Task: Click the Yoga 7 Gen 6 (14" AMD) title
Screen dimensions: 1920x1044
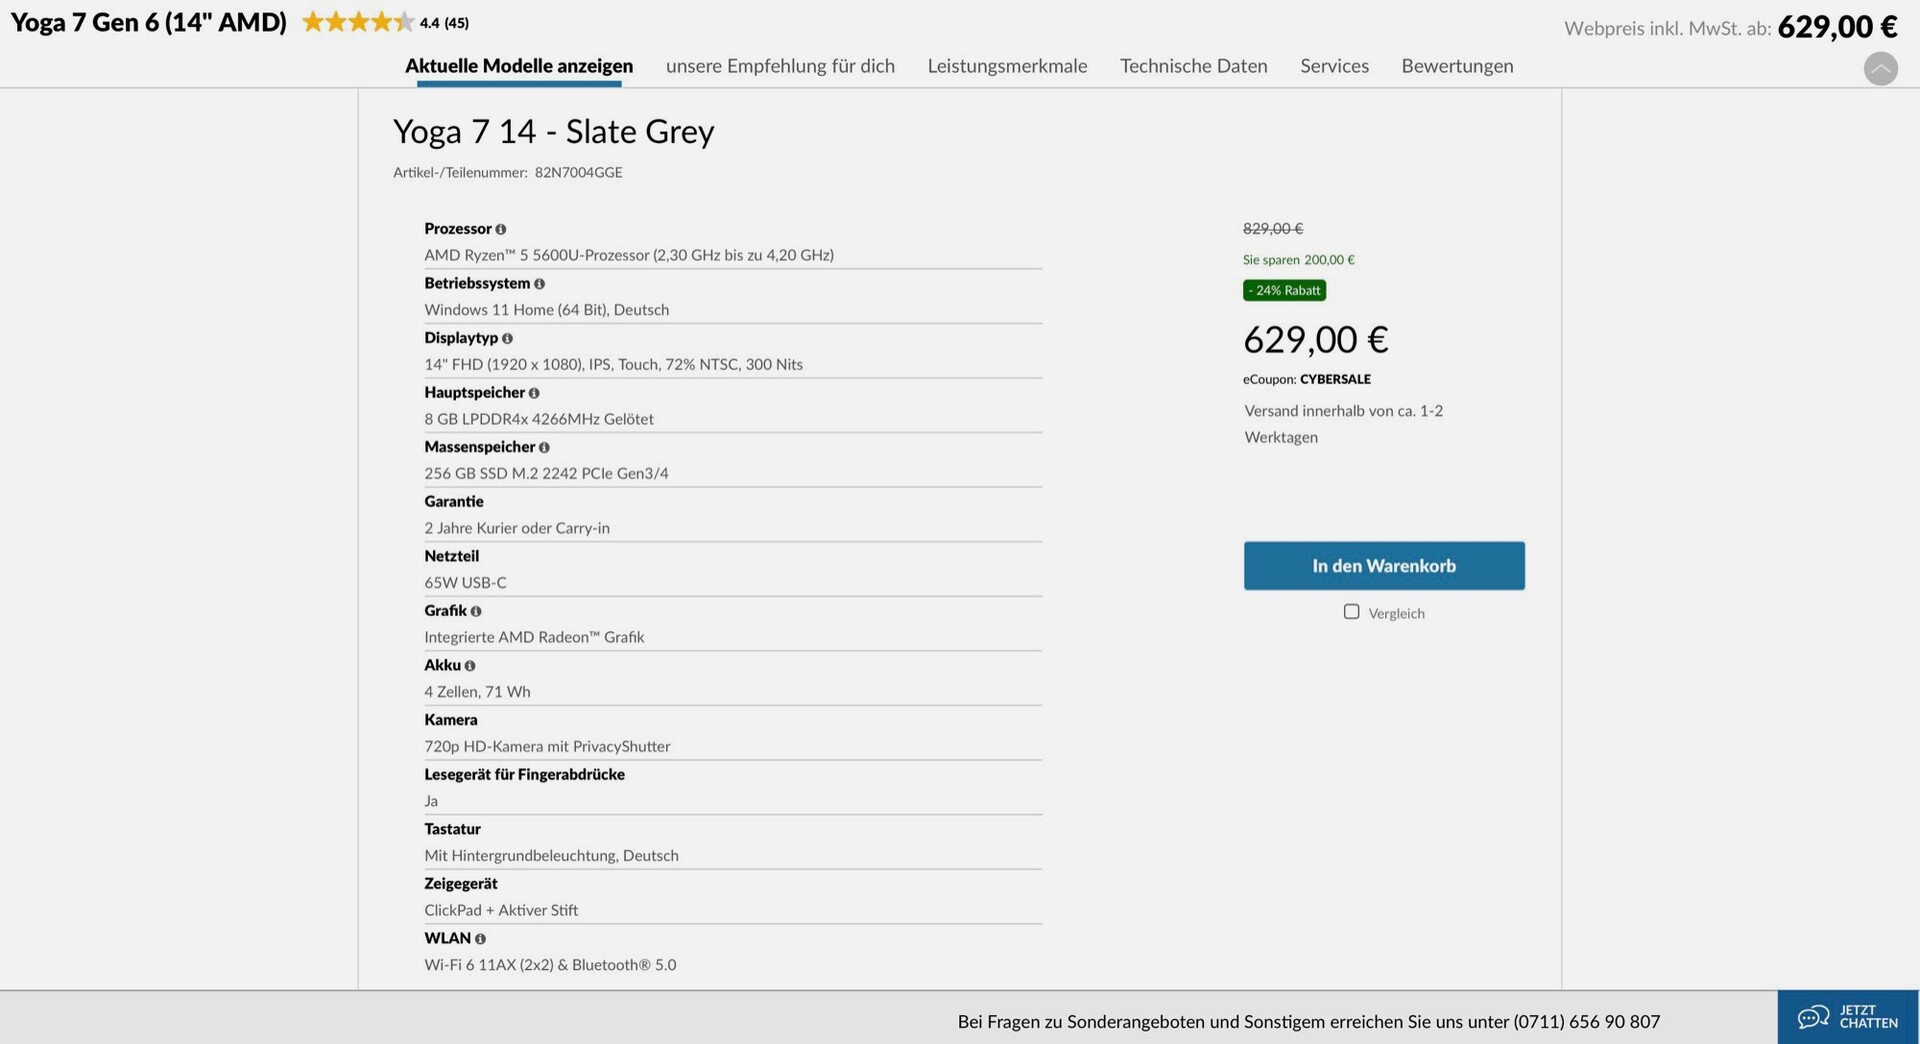Action: pos(148,22)
